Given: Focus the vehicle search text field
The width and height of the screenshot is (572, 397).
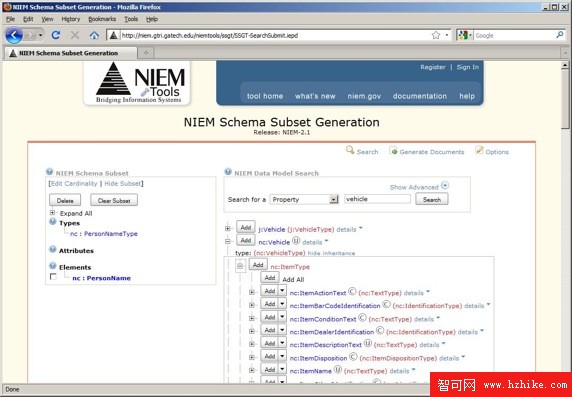Looking at the screenshot, I should 378,199.
